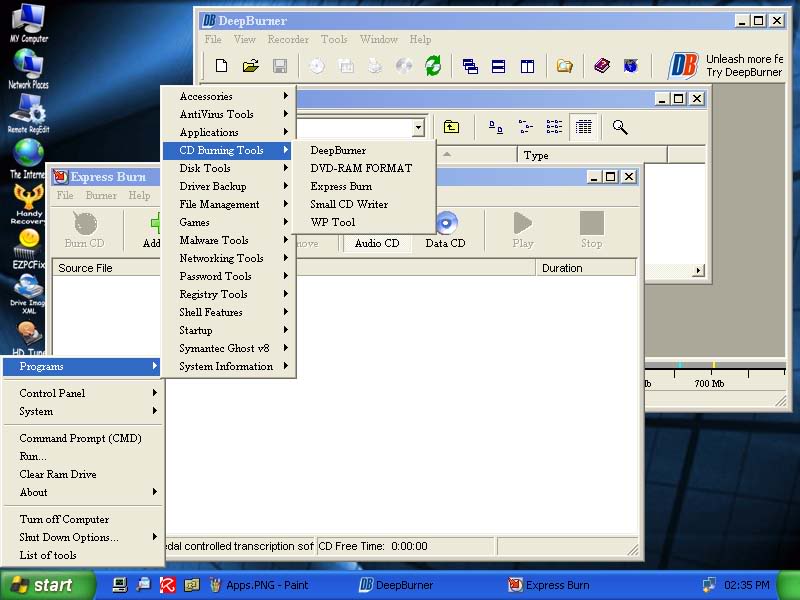The height and width of the screenshot is (600, 800).
Task: Open the Recorder menu in DeepBurner
Action: pyautogui.click(x=288, y=39)
